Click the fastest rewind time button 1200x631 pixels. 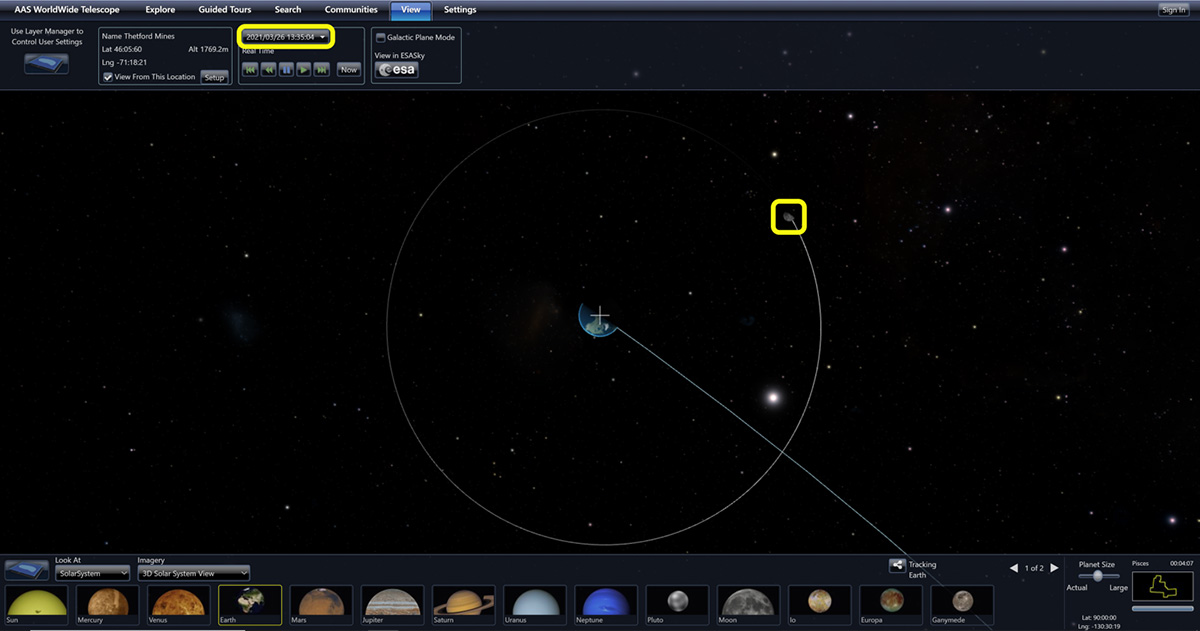pos(248,70)
